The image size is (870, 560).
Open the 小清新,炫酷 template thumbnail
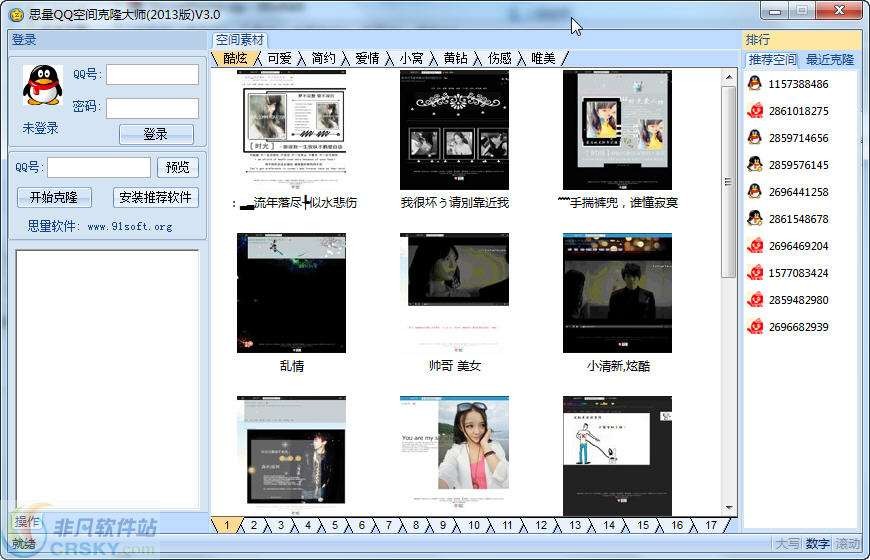(618, 293)
